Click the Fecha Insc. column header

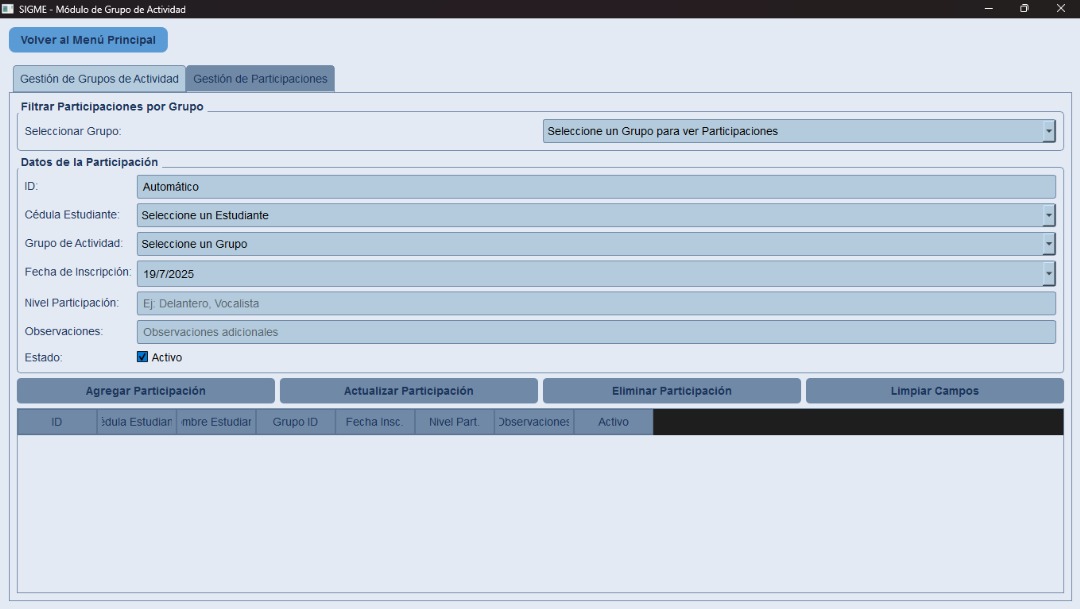374,422
